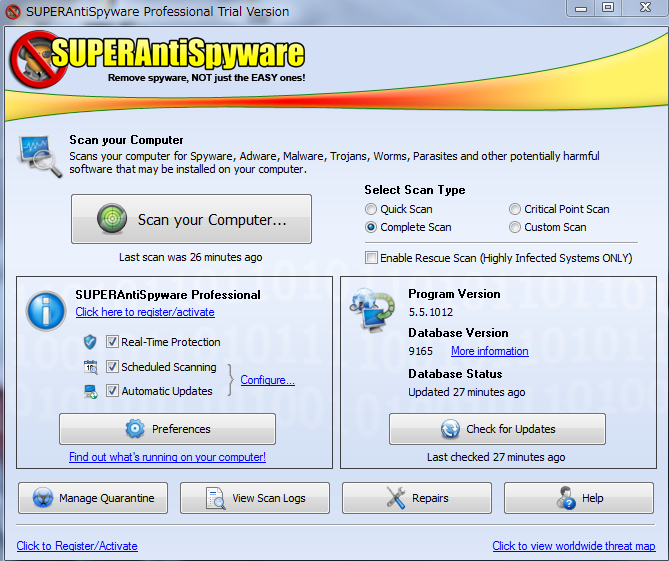Click the title bar application icon
This screenshot has height=561, width=669.
click(13, 12)
